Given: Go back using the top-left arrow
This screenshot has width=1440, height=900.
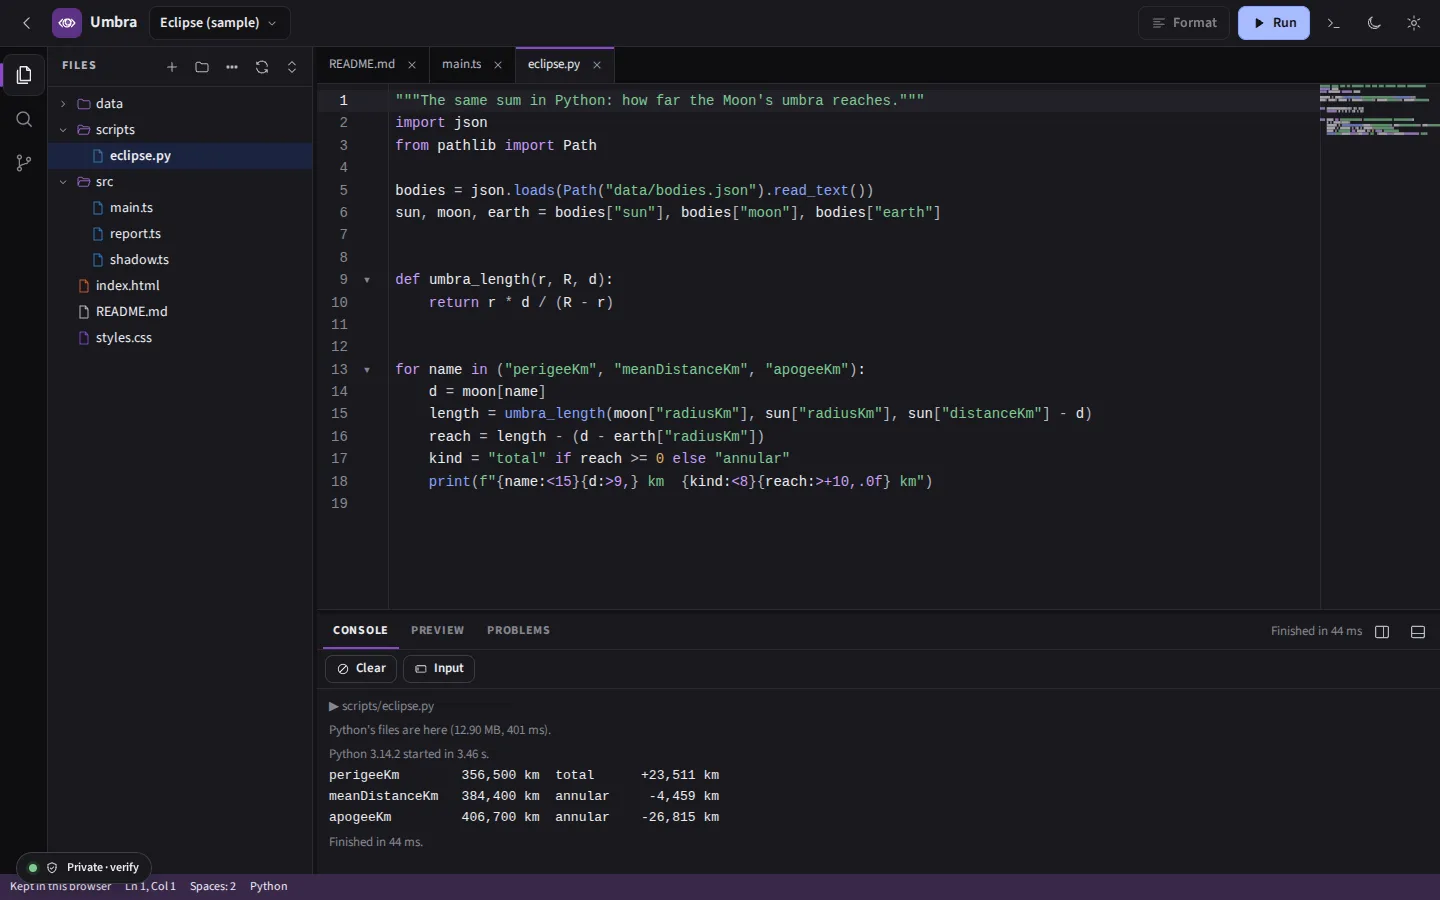Looking at the screenshot, I should 27,22.
